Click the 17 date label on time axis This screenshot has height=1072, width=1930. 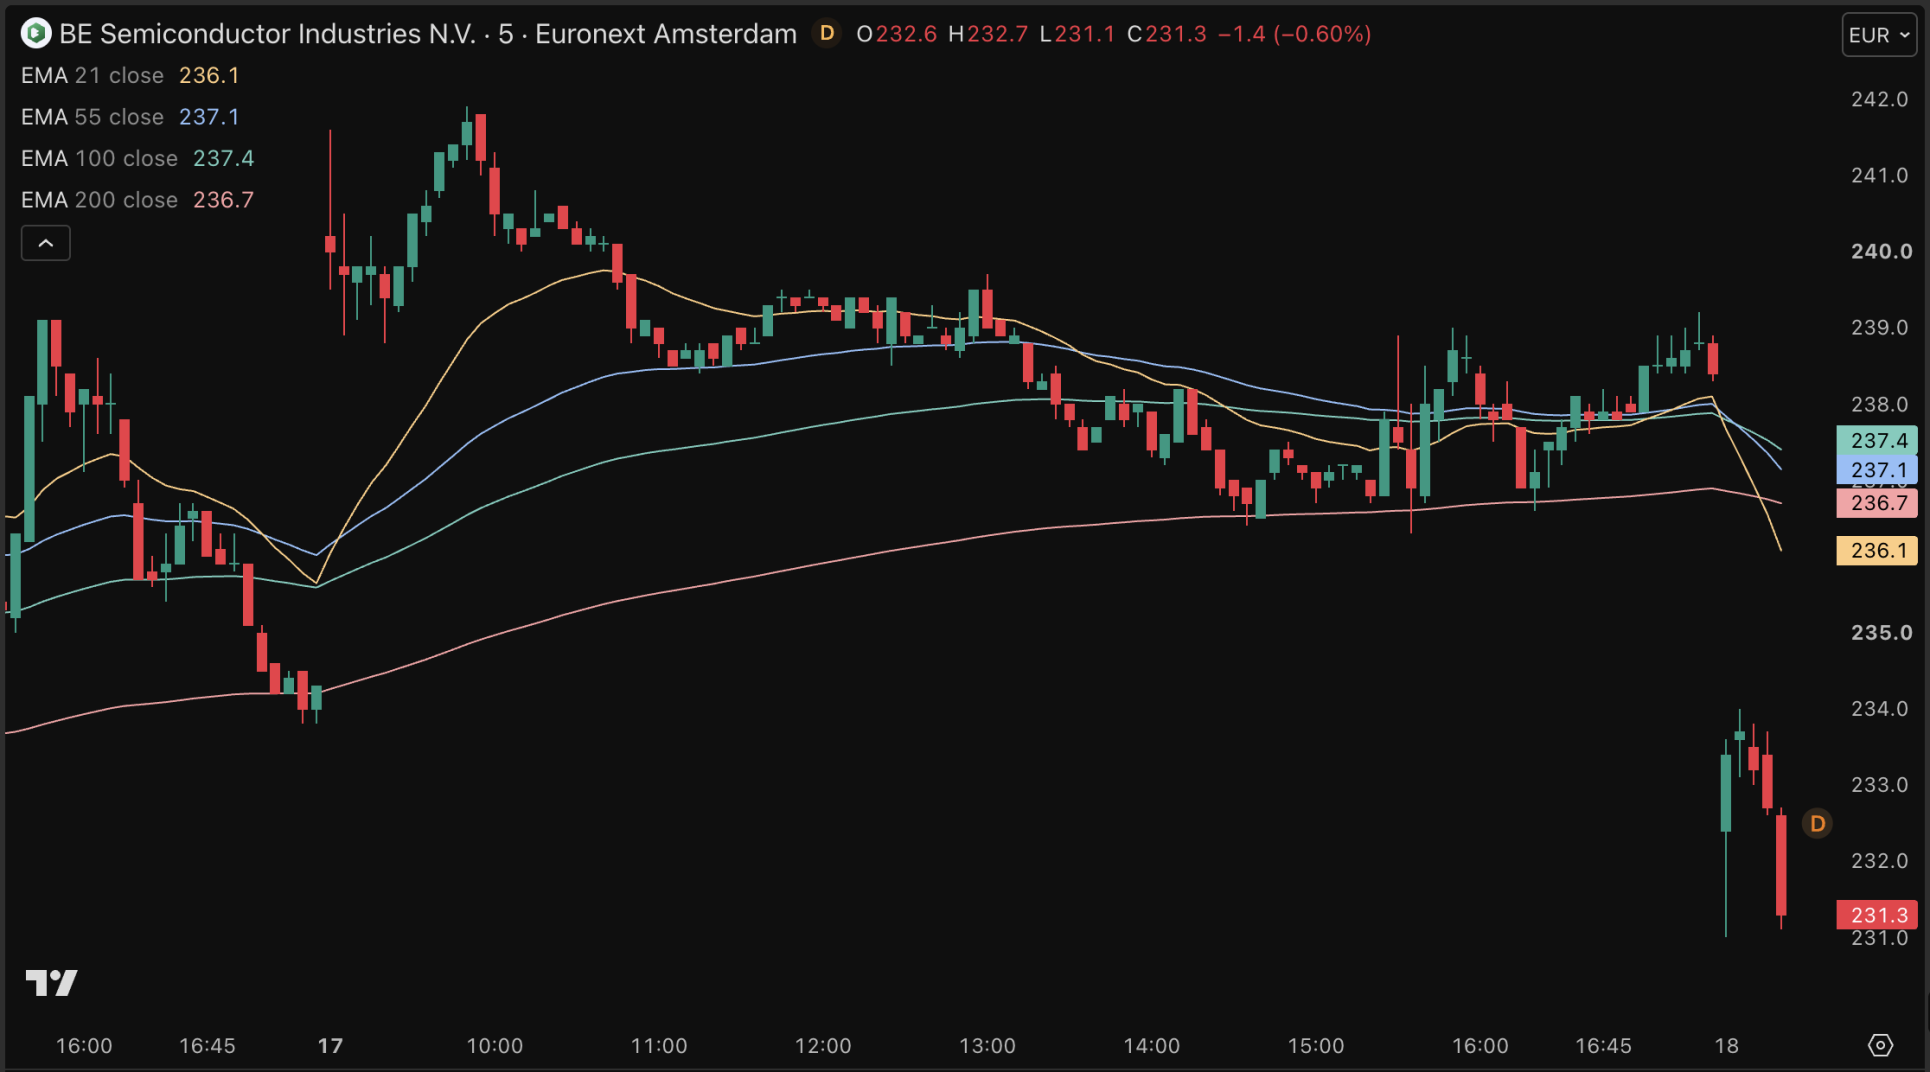(x=330, y=1046)
